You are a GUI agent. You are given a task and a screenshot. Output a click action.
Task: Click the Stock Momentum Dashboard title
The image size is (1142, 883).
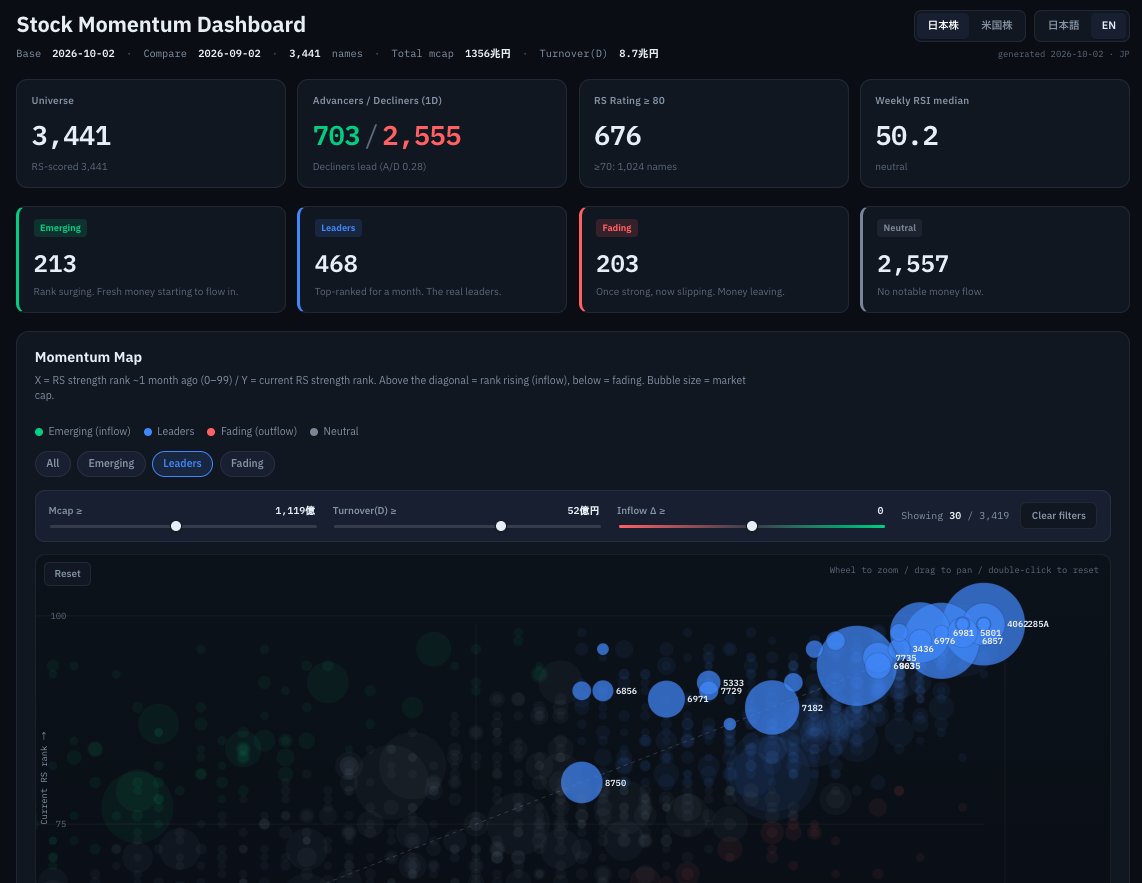point(161,25)
